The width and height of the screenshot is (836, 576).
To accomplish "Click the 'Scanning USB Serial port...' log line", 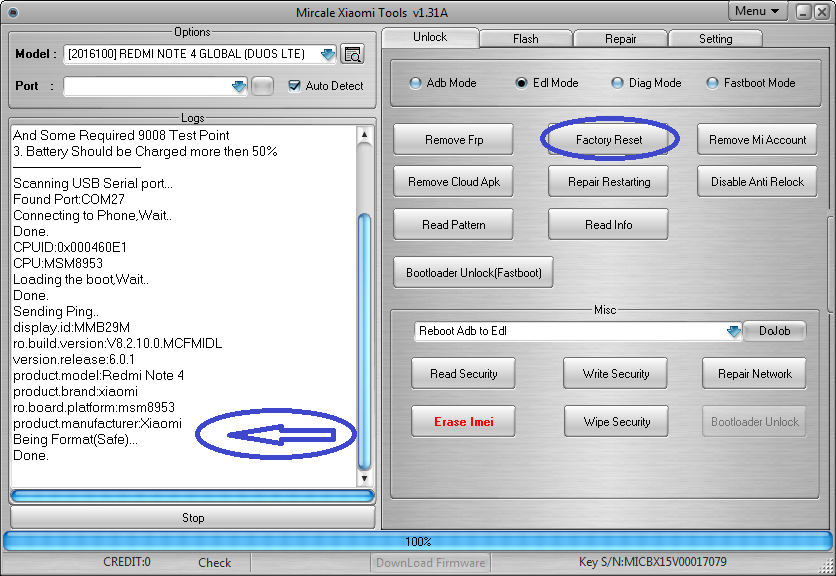I will click(93, 183).
